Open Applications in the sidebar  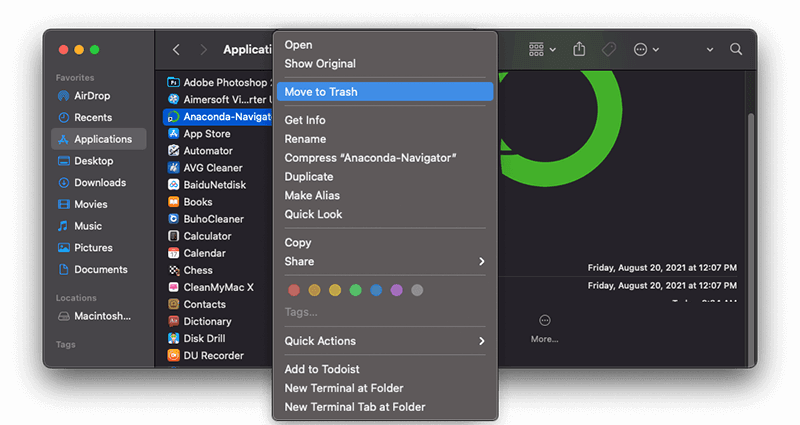click(x=99, y=139)
